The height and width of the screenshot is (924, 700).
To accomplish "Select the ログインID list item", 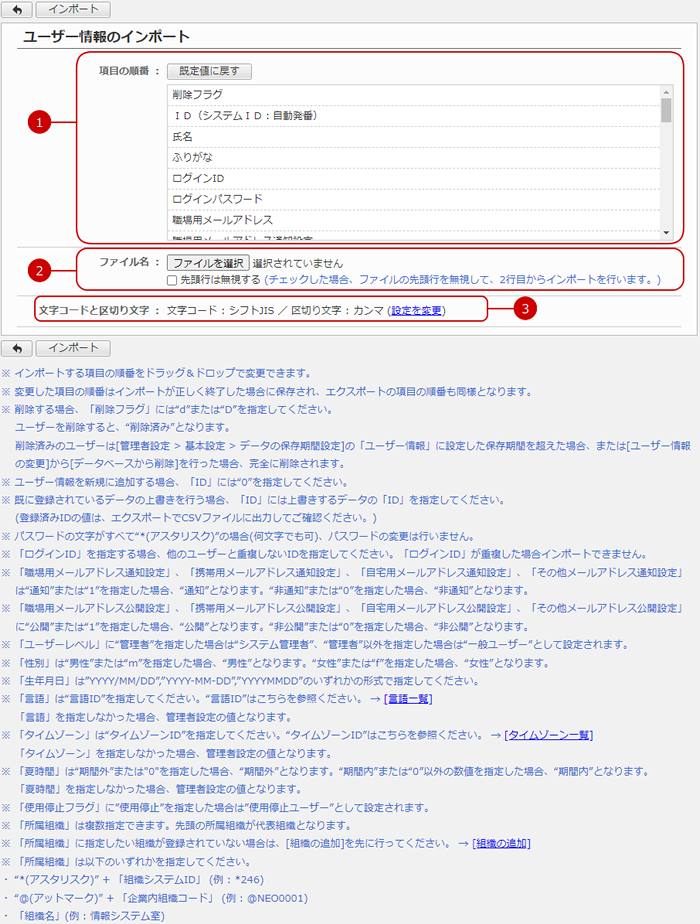I will (x=414, y=179).
